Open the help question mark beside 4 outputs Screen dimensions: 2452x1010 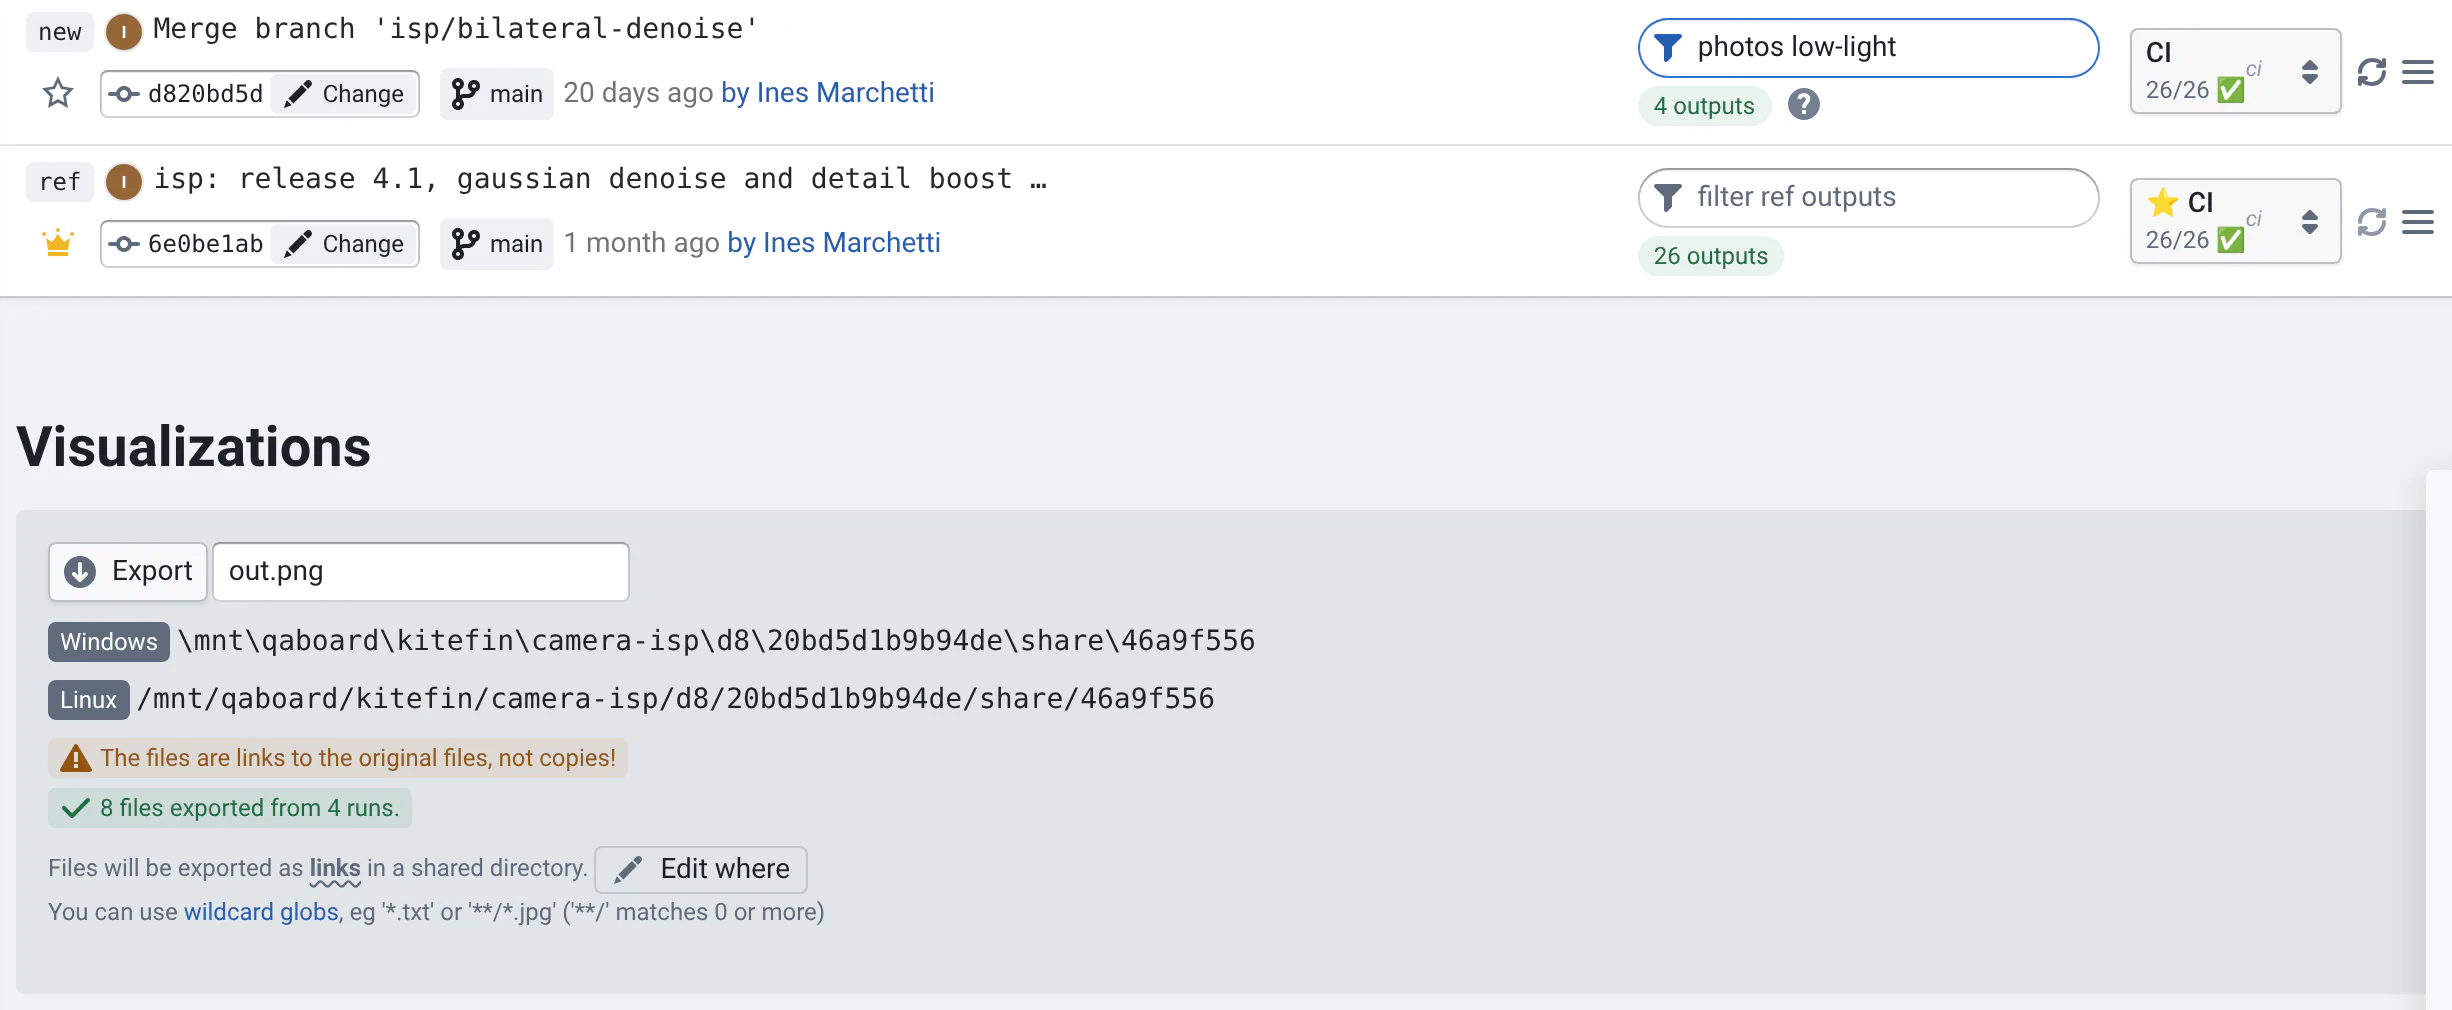(x=1804, y=105)
